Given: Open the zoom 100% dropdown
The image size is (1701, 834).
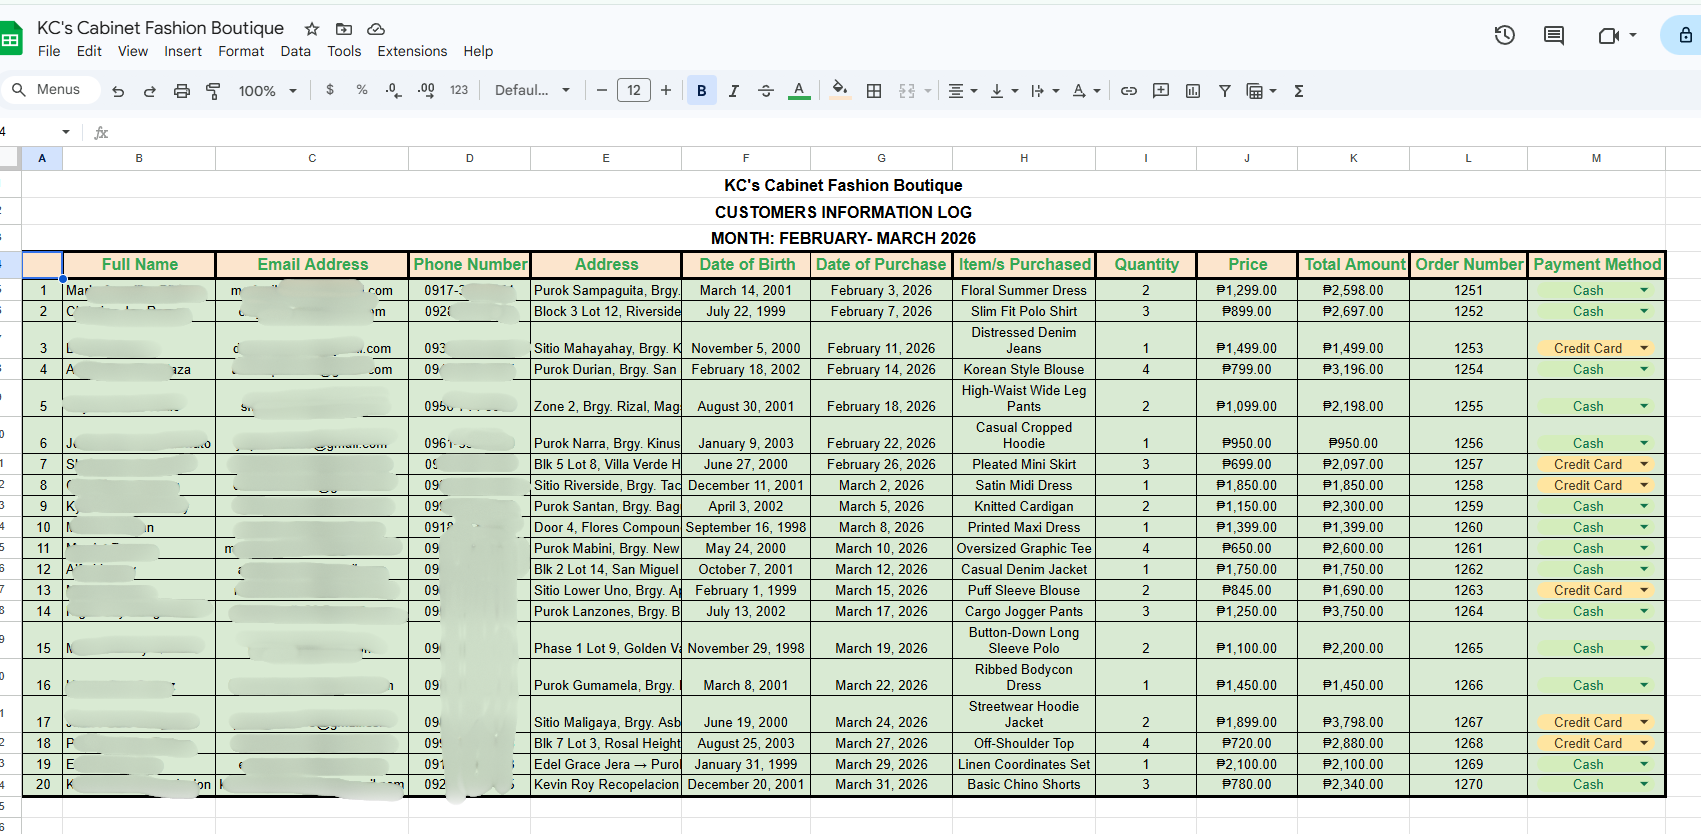Looking at the screenshot, I should tap(267, 91).
